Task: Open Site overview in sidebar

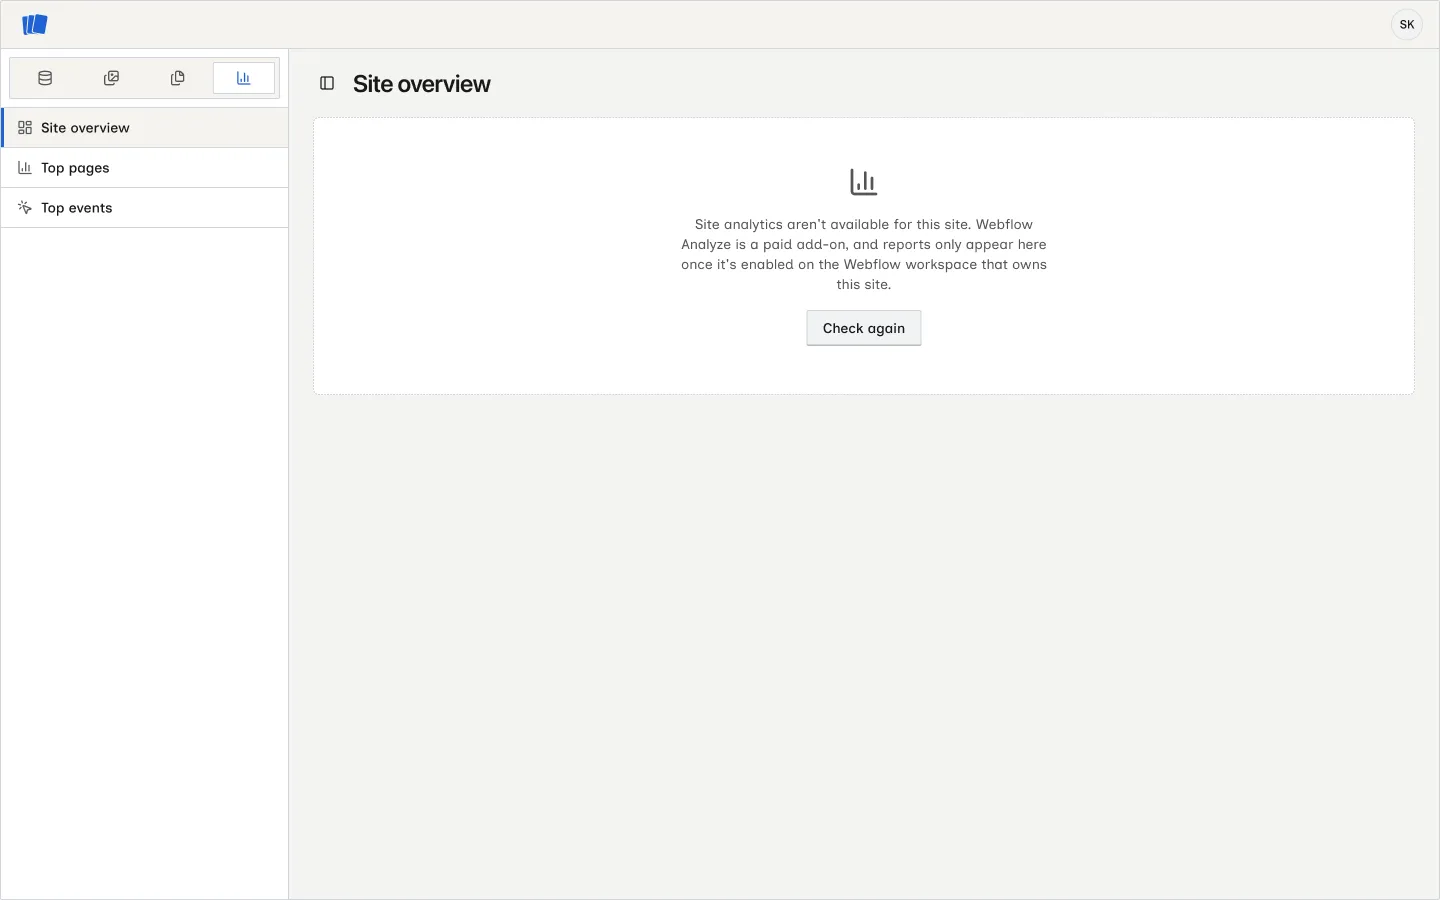Action: click(145, 128)
